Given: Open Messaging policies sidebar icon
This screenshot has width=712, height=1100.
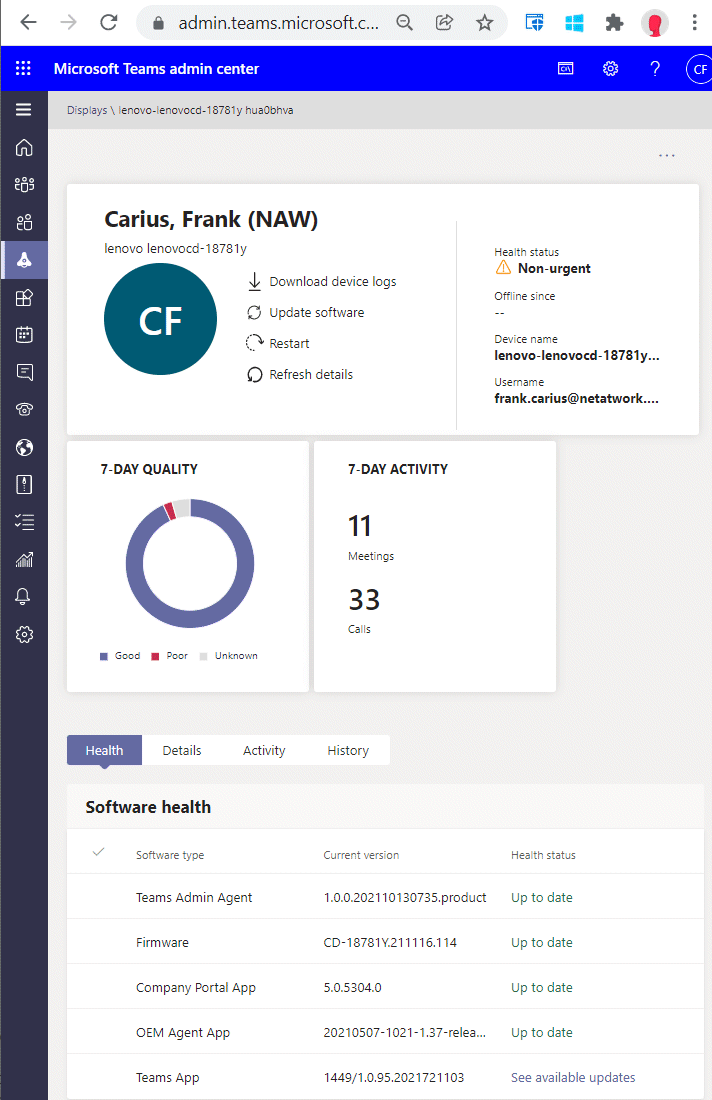Looking at the screenshot, I should 24,372.
